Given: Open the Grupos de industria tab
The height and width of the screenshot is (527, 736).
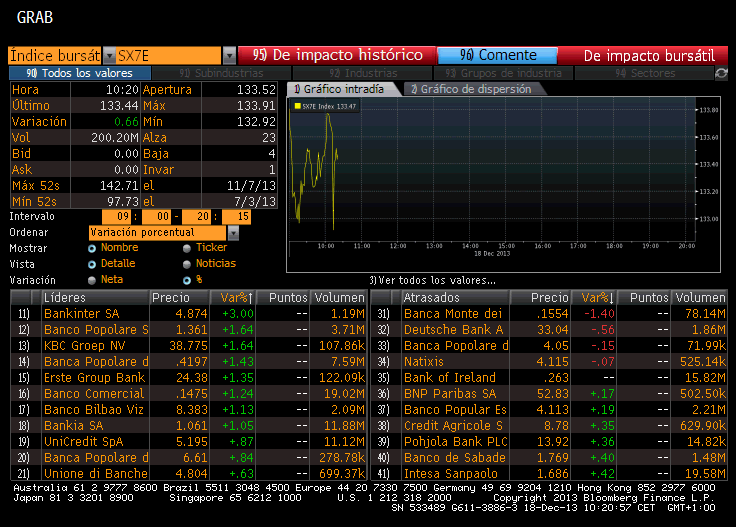Looking at the screenshot, I should [x=503, y=73].
